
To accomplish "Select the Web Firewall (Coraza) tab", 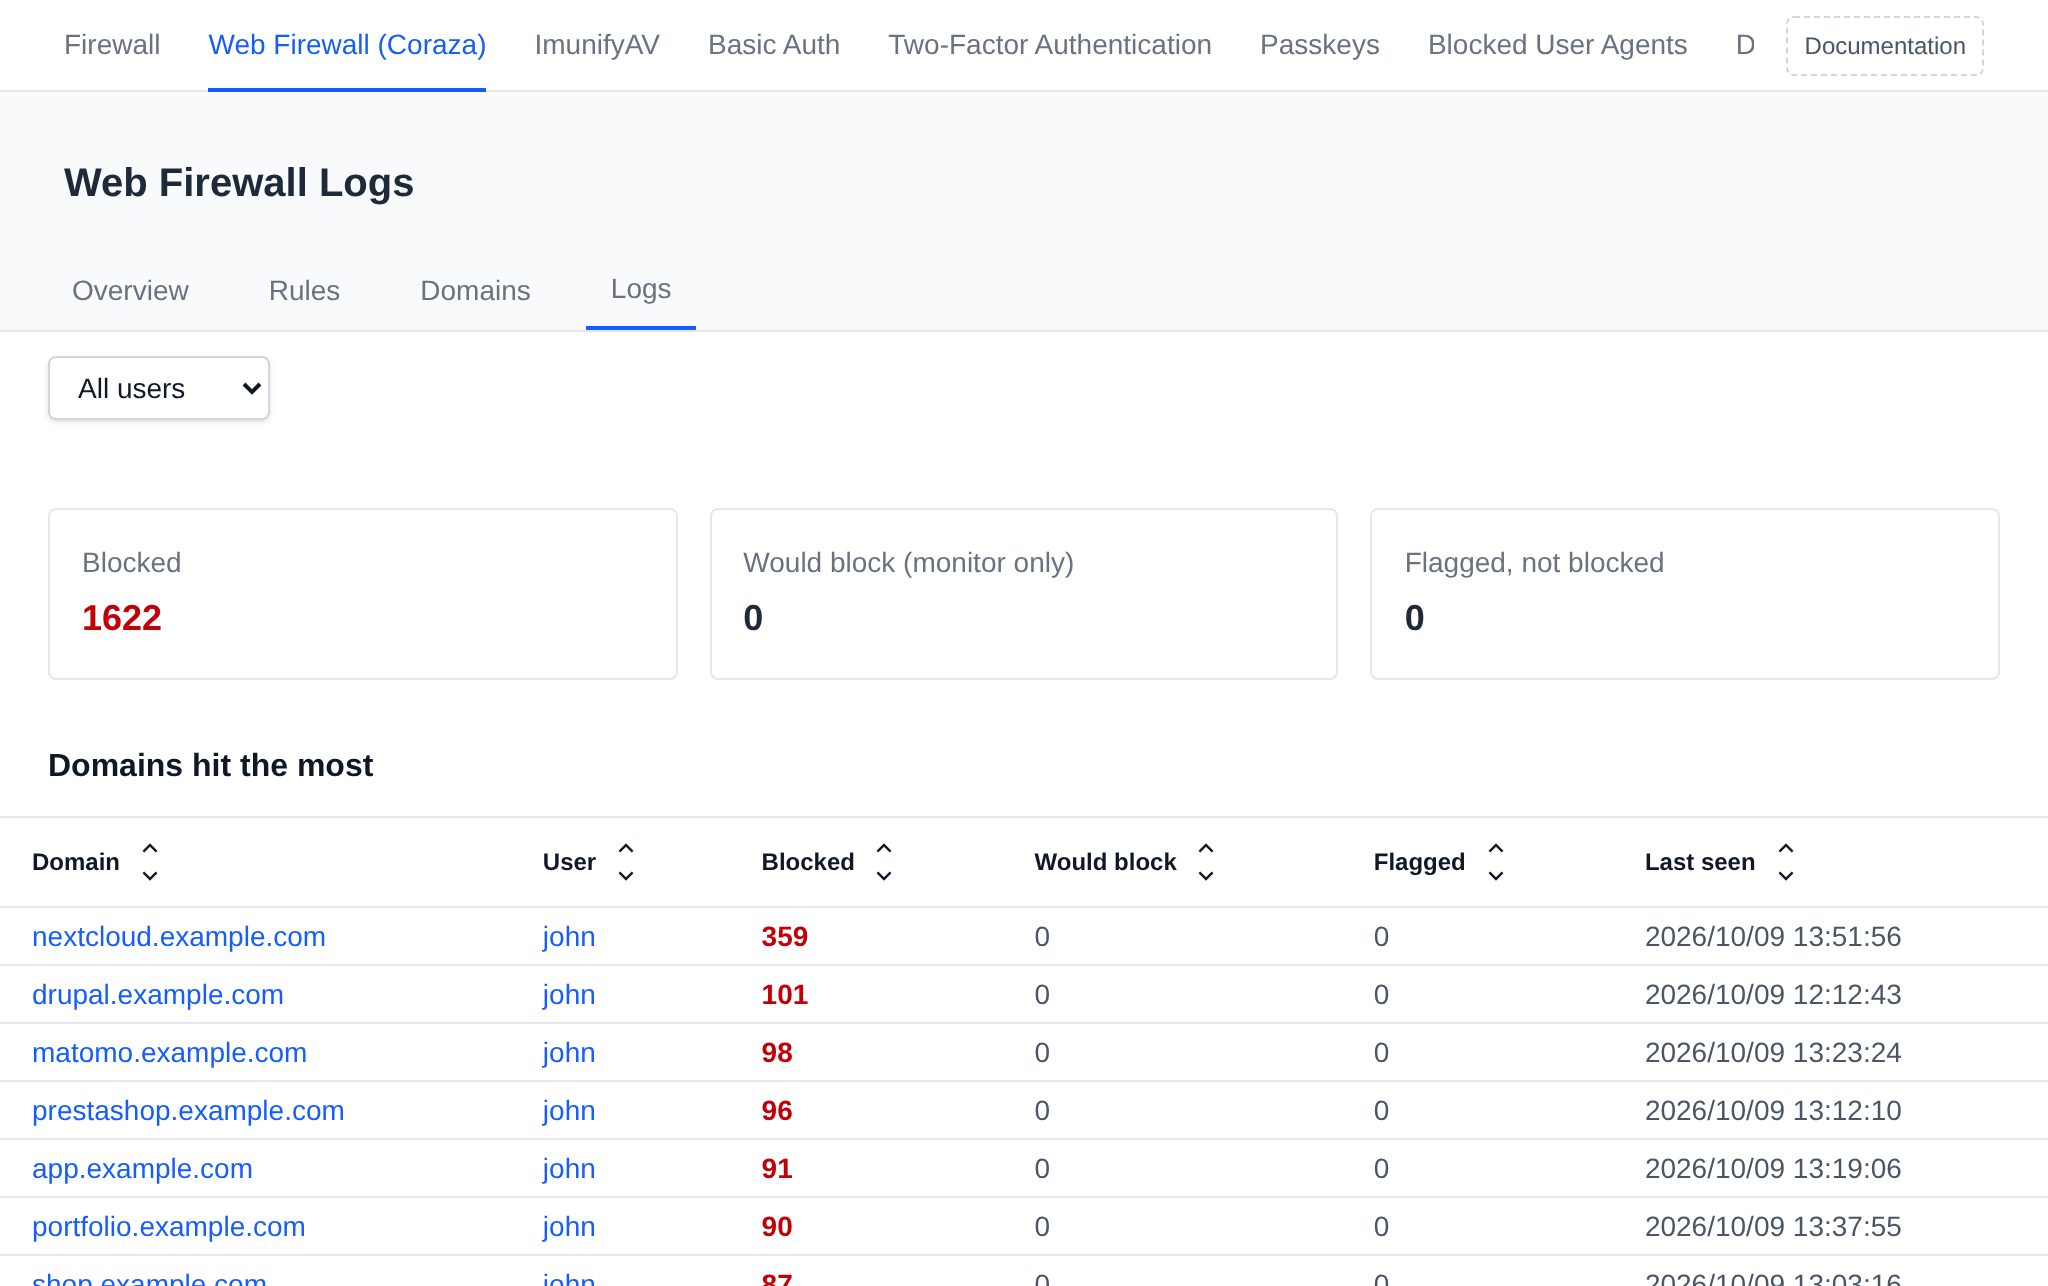I will (x=347, y=45).
